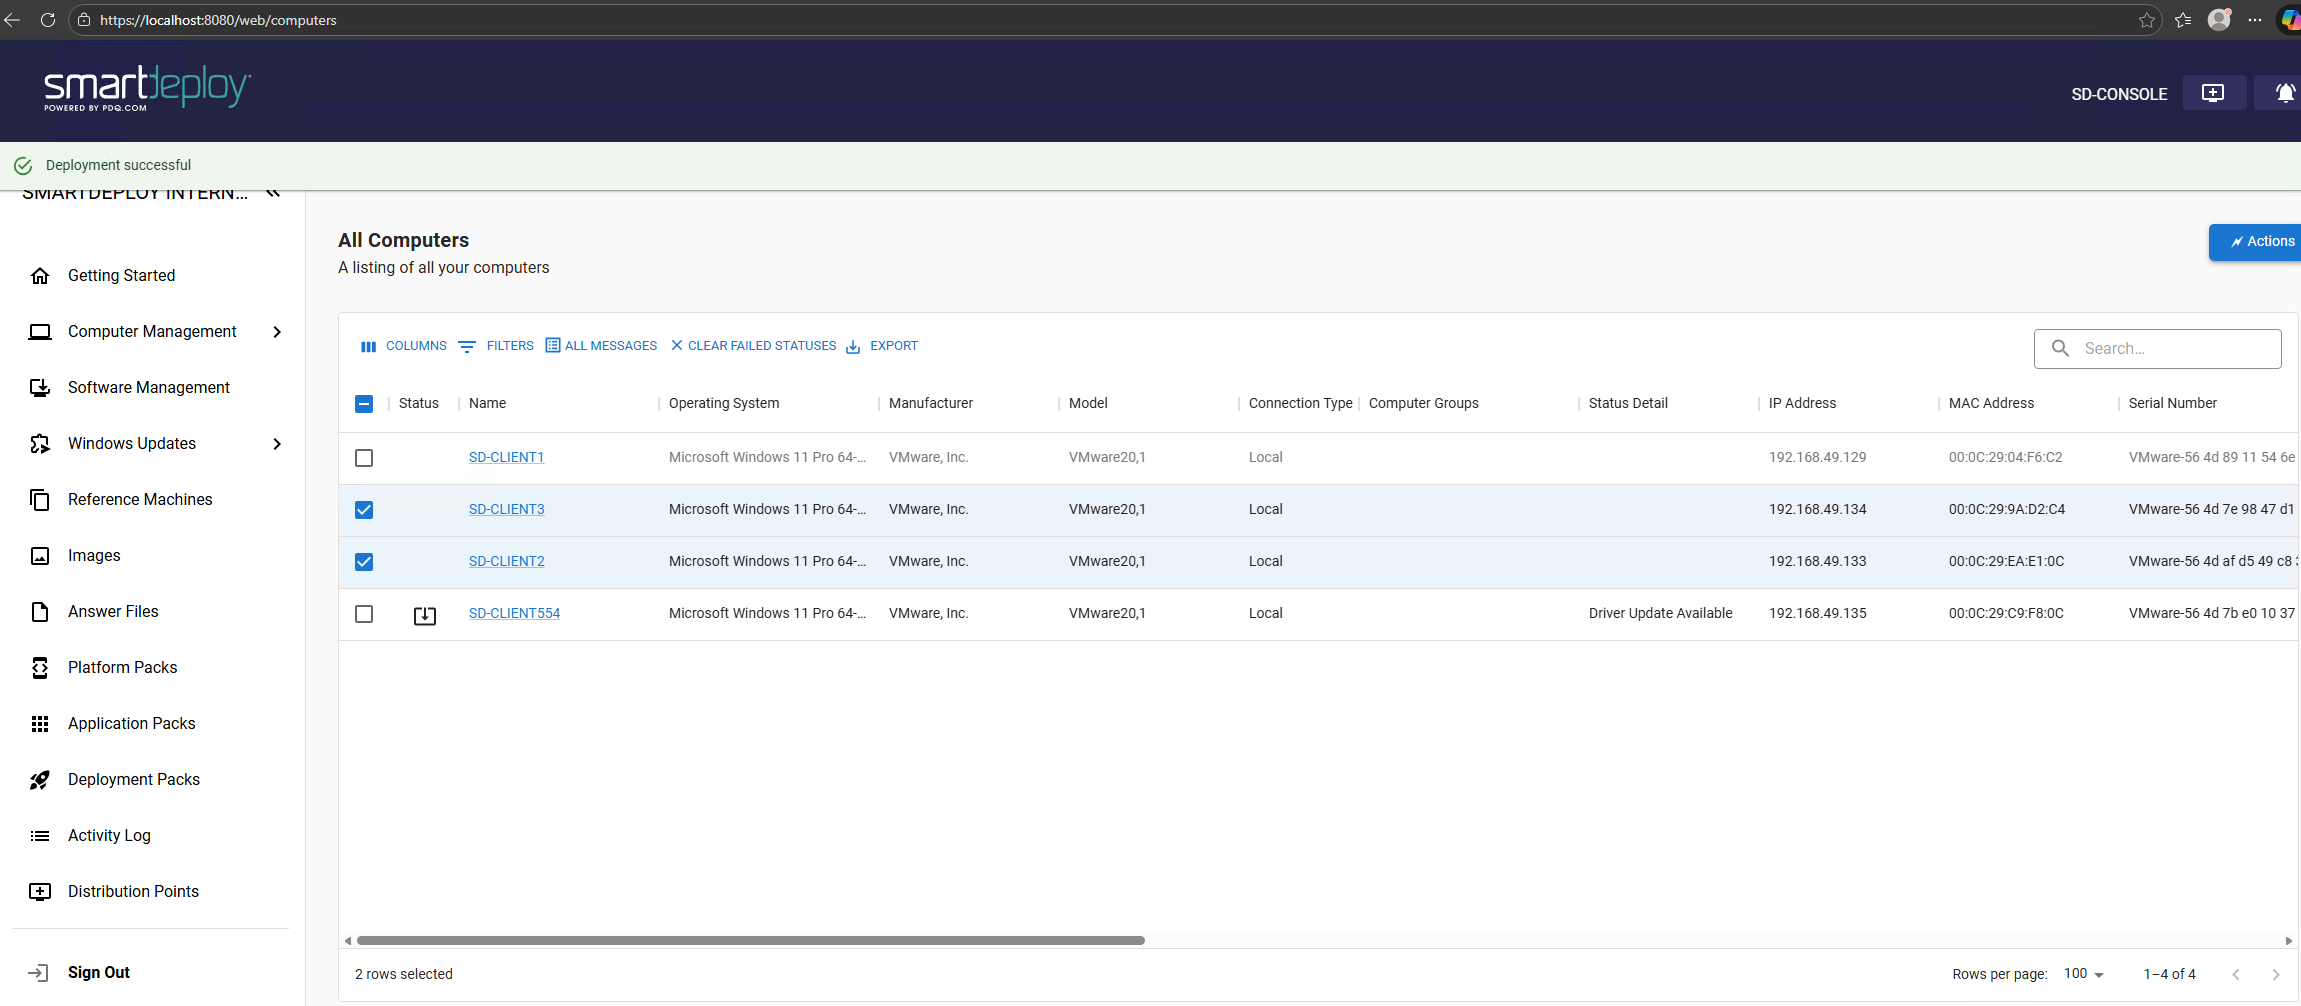Click the blue Actions button
This screenshot has width=2301, height=1006.
(x=2260, y=242)
